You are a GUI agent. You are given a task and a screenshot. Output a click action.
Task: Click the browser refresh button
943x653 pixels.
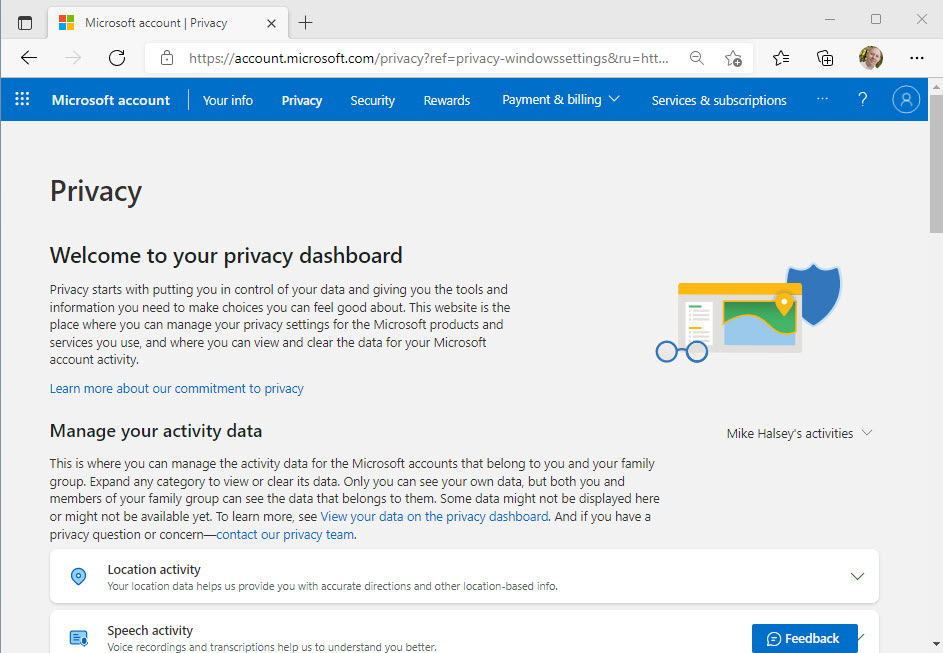pos(117,58)
